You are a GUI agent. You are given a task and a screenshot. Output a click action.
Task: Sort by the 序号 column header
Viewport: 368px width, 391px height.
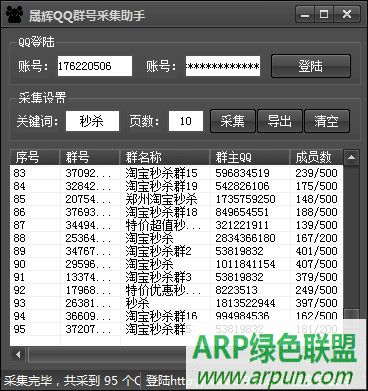coord(35,157)
